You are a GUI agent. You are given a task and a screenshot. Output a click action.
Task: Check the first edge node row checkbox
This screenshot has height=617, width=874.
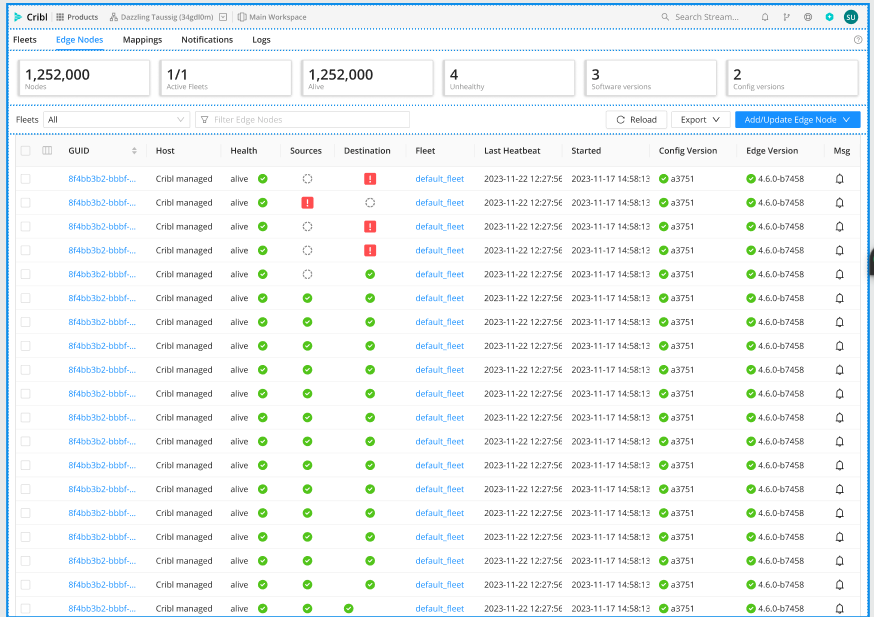tap(25, 179)
